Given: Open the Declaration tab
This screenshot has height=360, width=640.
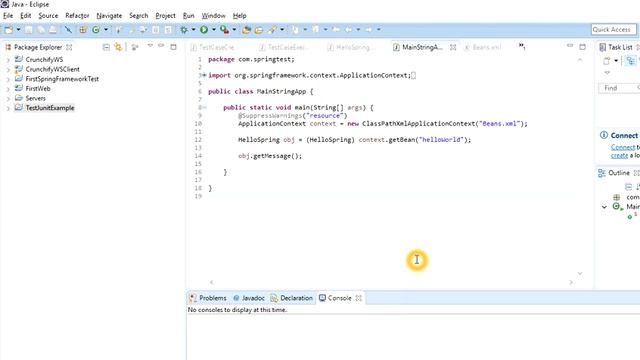Looking at the screenshot, I should [291, 298].
